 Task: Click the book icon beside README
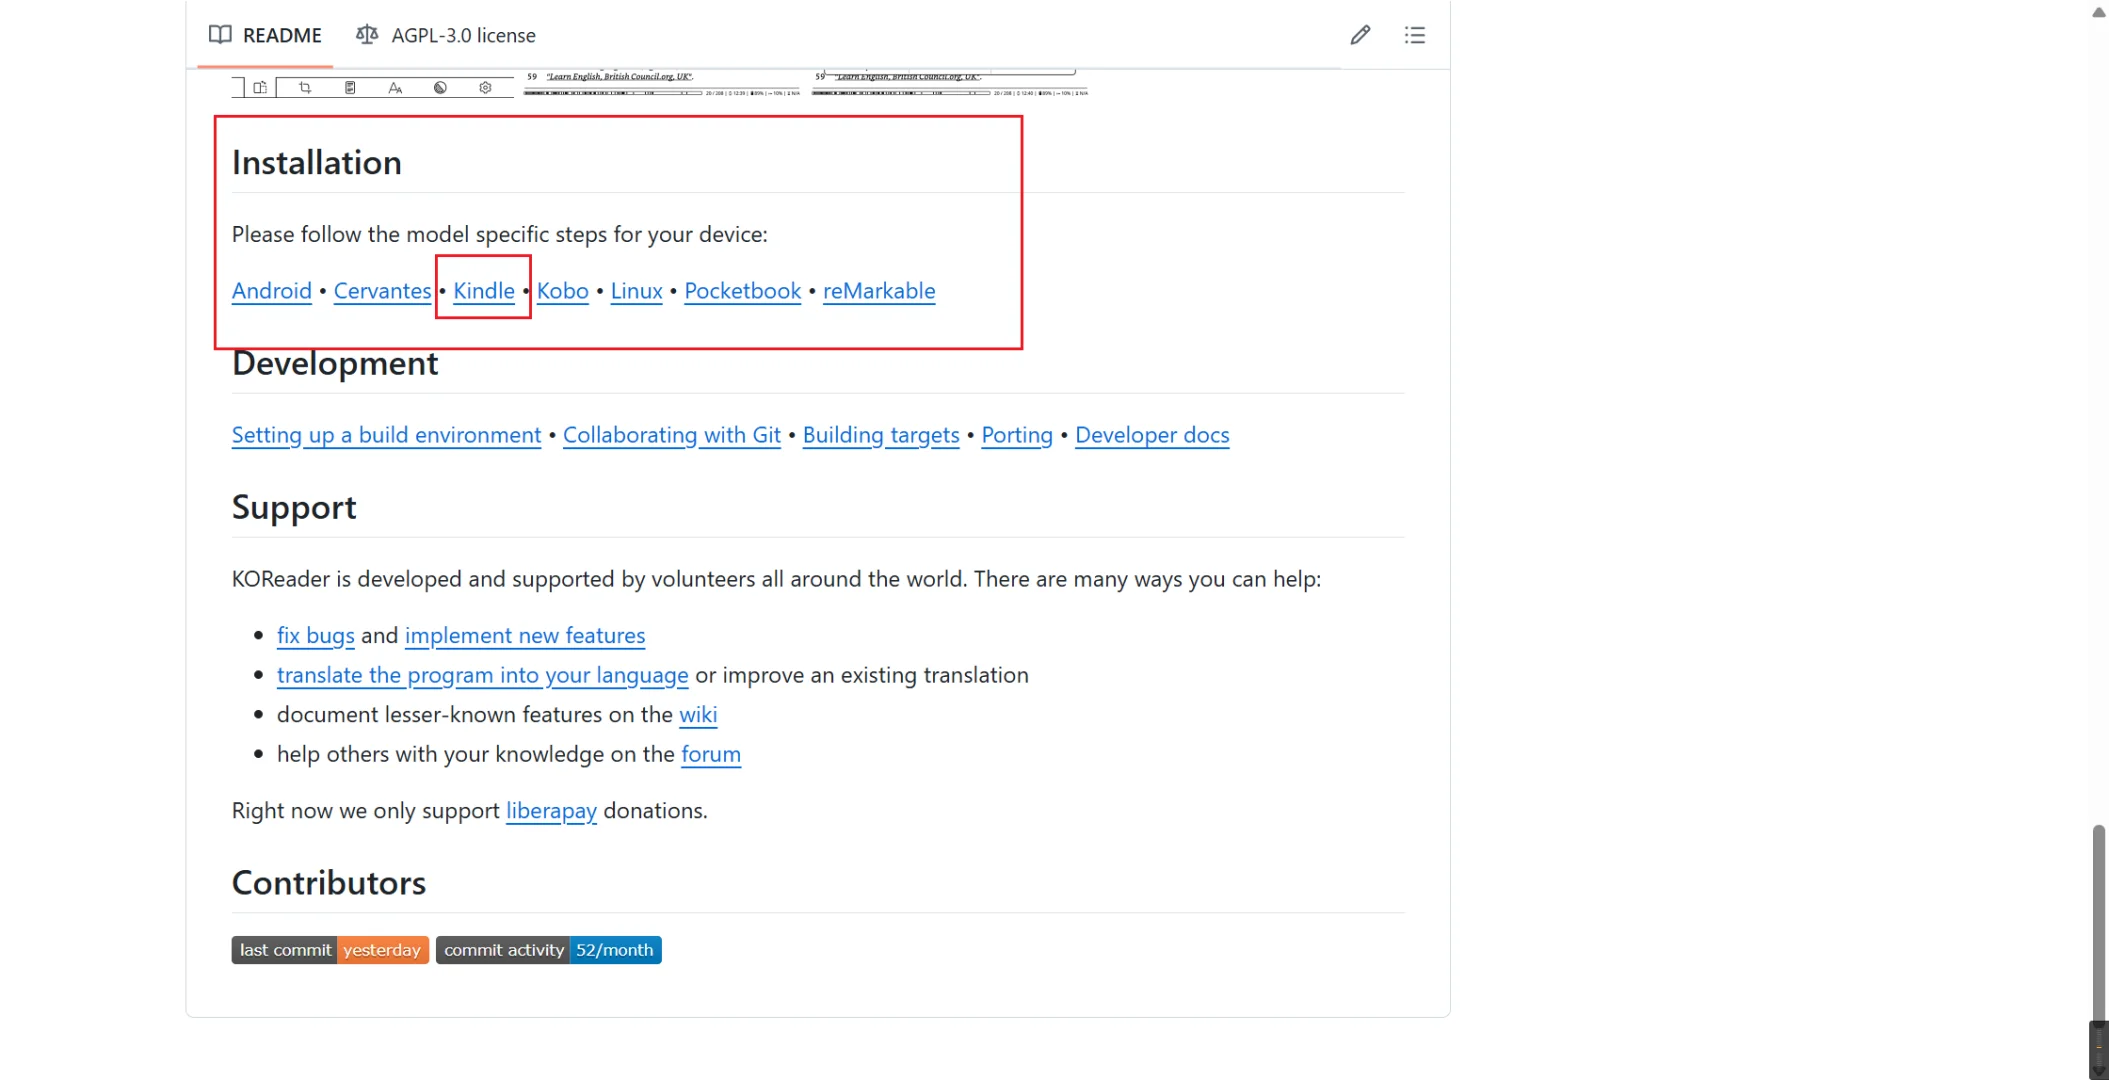tap(220, 35)
